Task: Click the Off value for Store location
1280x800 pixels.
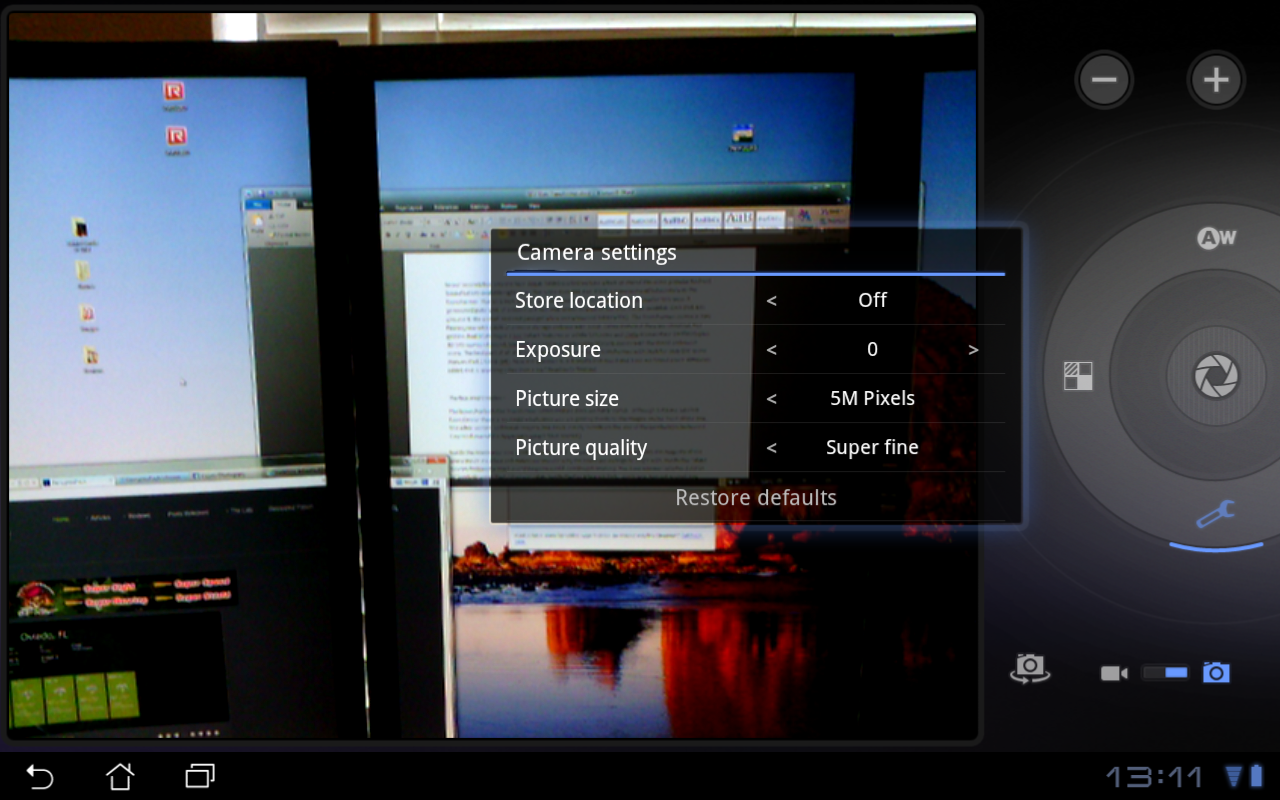Action: (x=872, y=300)
